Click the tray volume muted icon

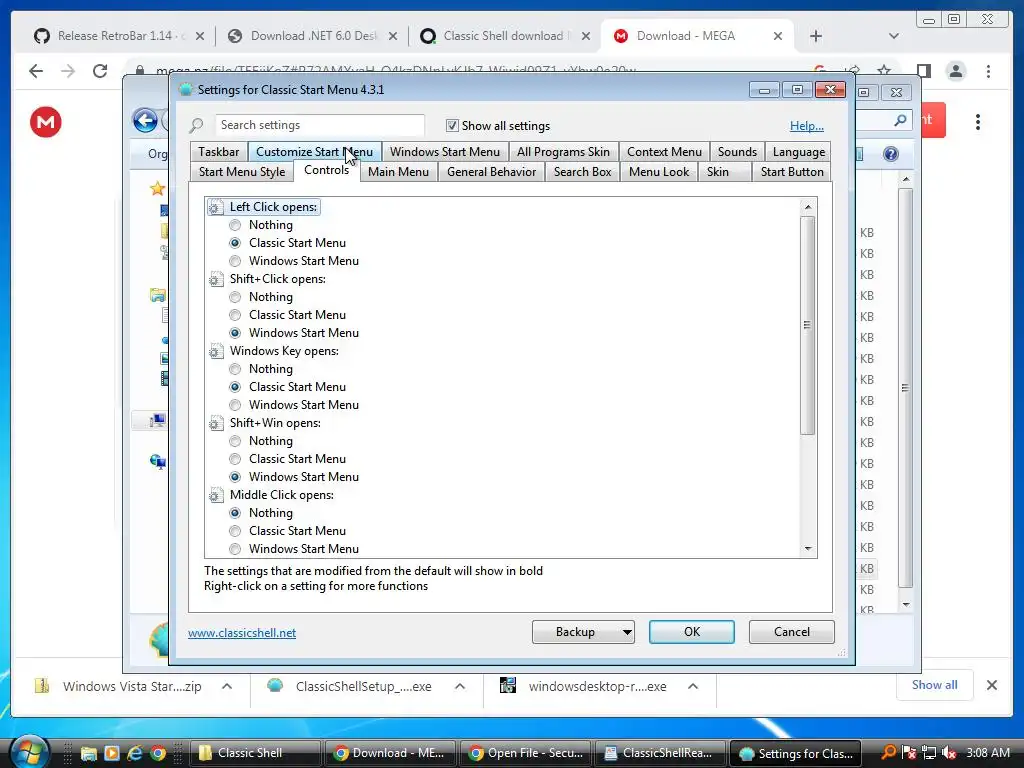pyautogui.click(x=949, y=753)
